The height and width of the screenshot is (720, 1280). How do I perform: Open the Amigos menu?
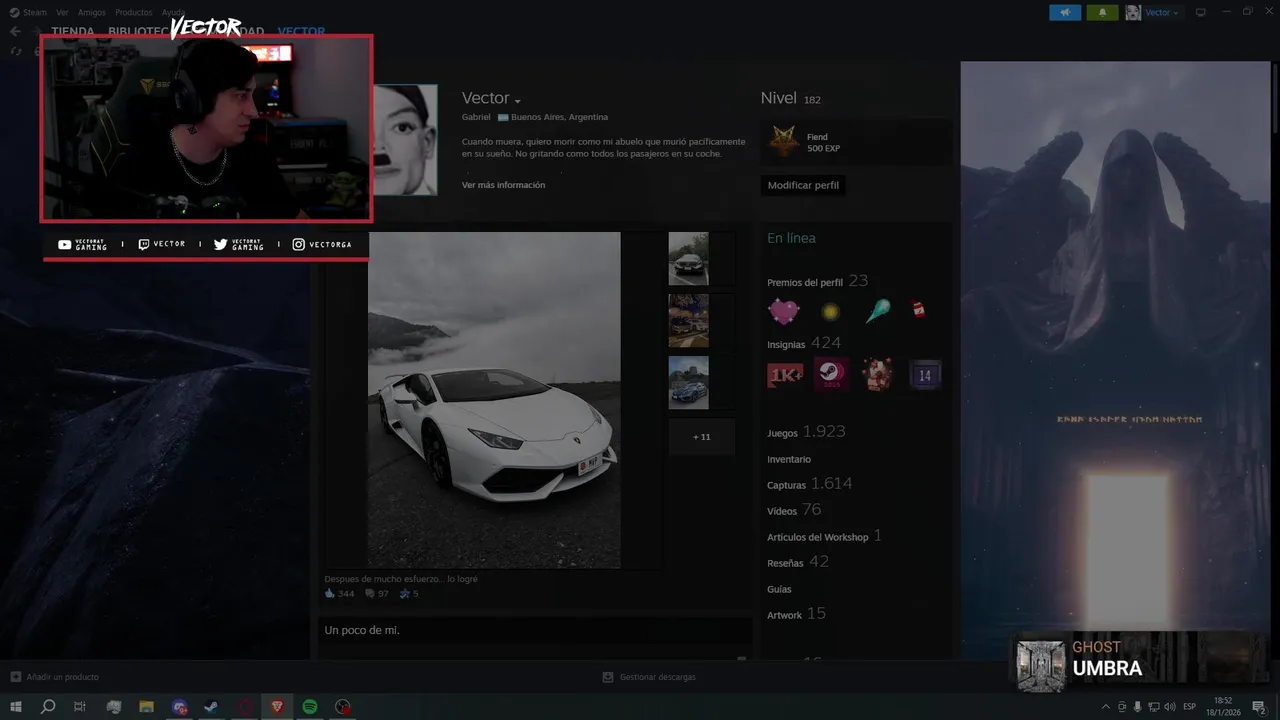(x=92, y=13)
